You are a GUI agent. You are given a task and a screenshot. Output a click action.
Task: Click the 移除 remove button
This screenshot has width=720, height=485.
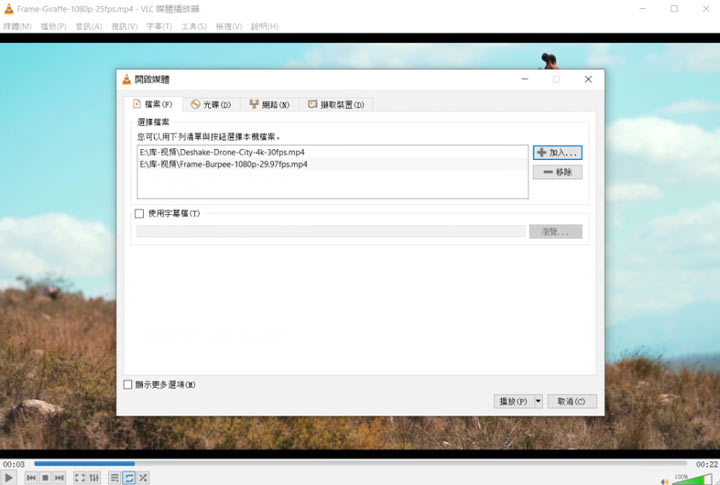[x=557, y=172]
